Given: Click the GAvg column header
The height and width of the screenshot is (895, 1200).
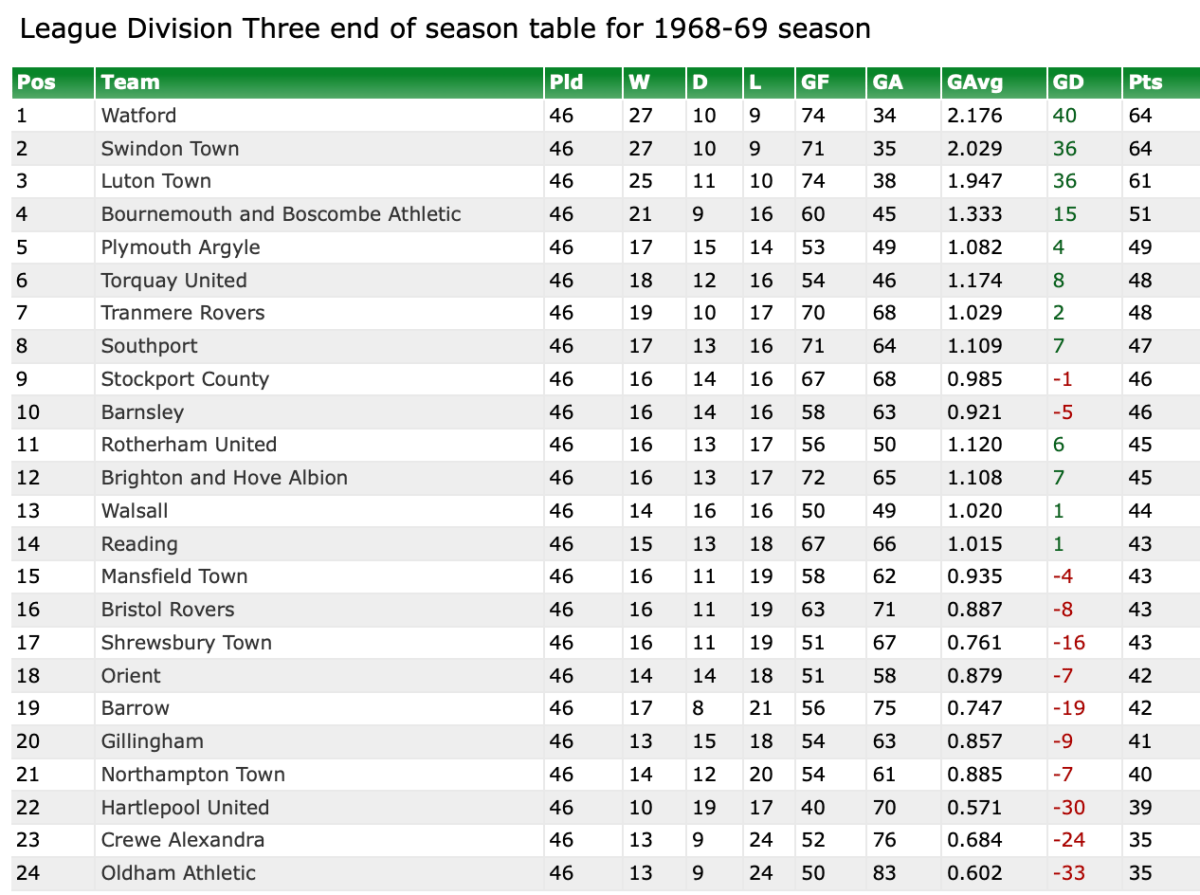Looking at the screenshot, I should (x=974, y=83).
